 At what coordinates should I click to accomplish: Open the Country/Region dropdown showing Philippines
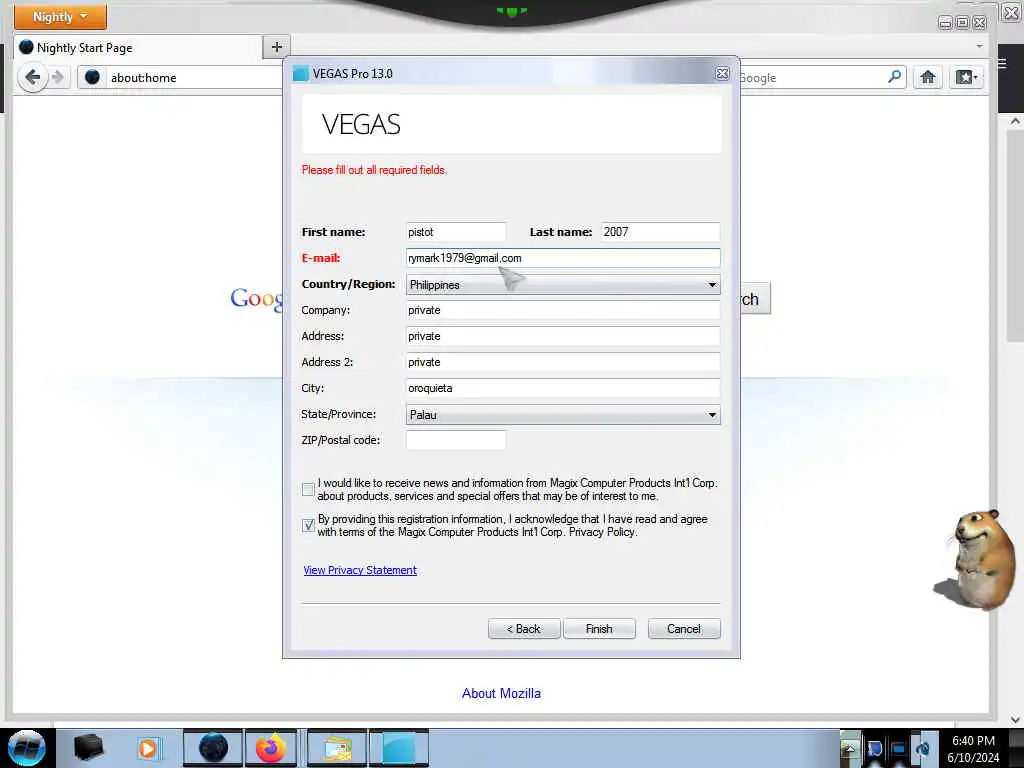click(563, 285)
